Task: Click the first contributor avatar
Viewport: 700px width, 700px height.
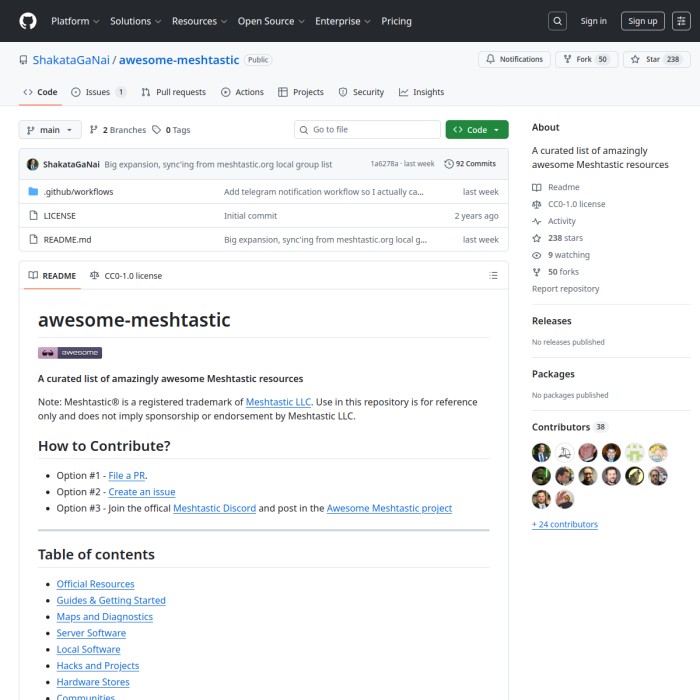Action: tap(541, 452)
